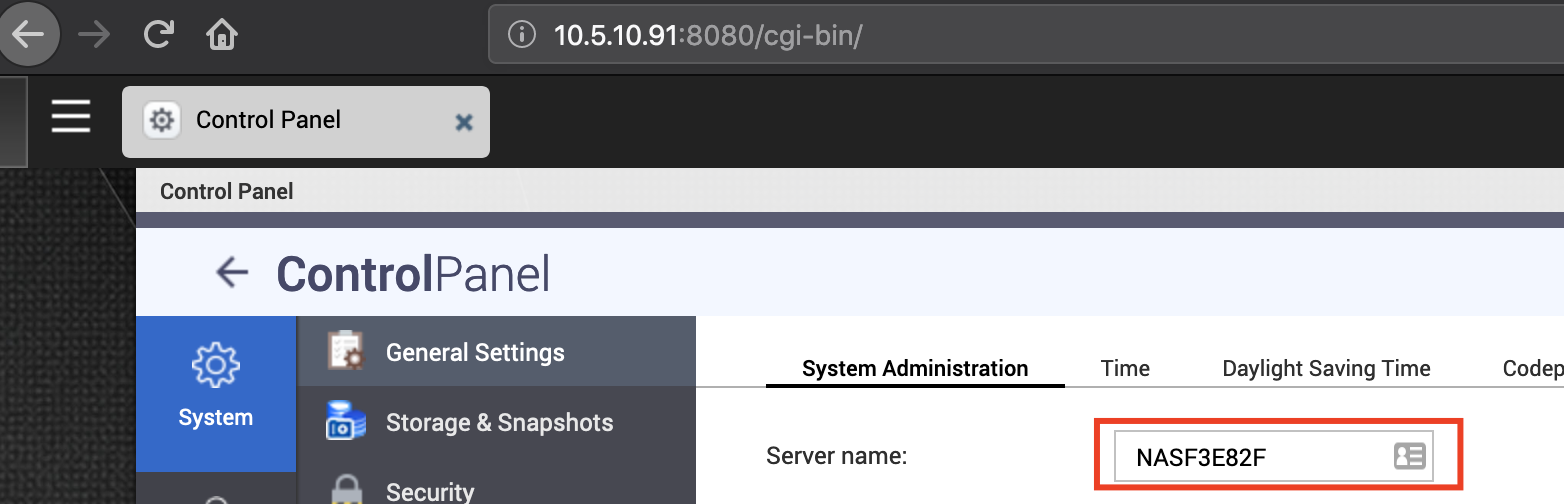Click the browser back arrow button
The height and width of the screenshot is (504, 1564).
28,35
